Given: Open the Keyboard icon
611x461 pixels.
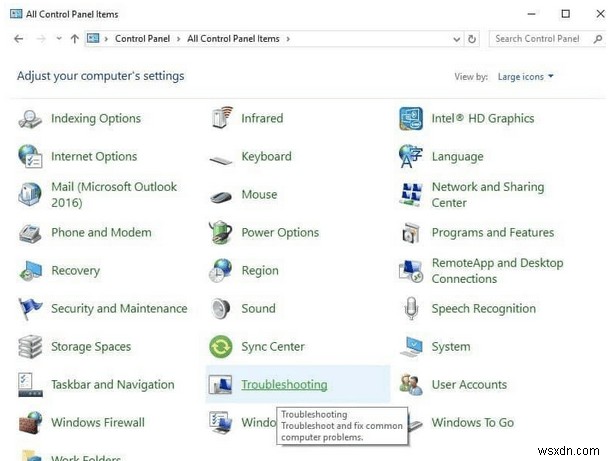Looking at the screenshot, I should [221, 160].
